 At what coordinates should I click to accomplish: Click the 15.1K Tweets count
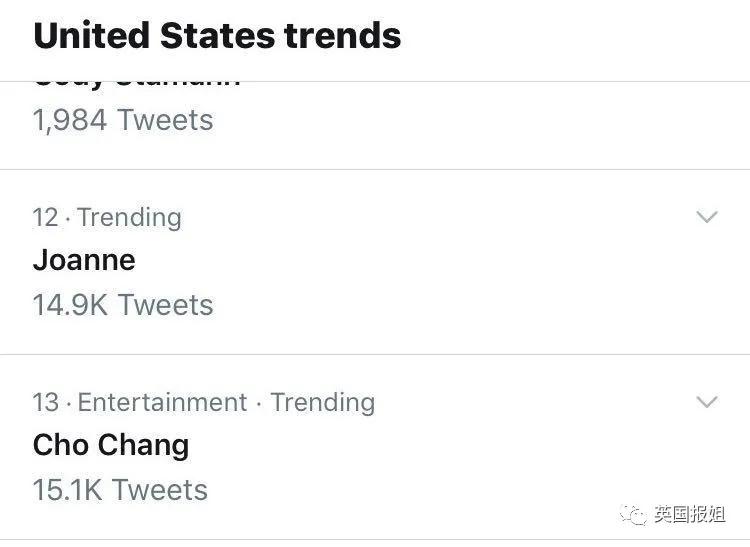[120, 490]
